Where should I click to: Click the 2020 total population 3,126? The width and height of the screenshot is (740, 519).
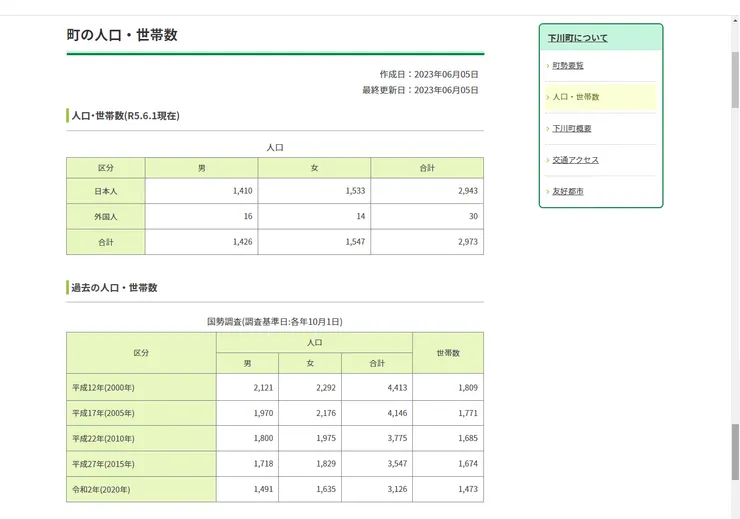[397, 489]
